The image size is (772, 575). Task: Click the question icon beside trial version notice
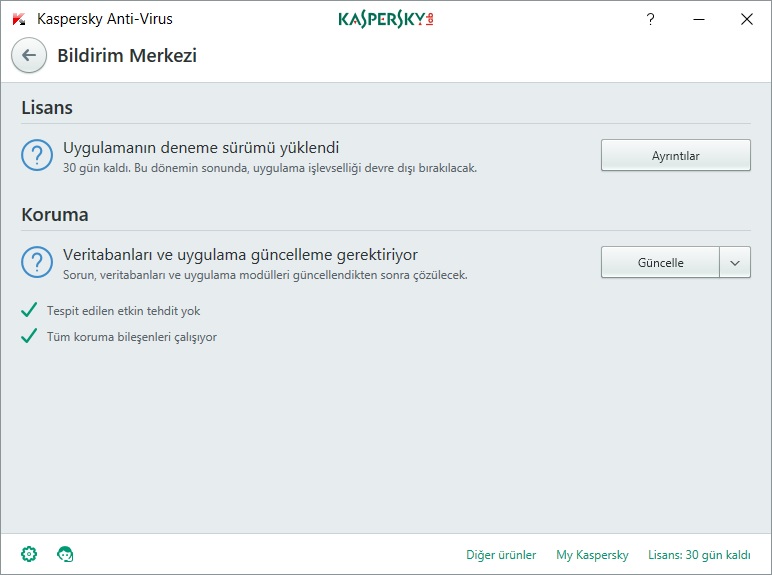37,155
